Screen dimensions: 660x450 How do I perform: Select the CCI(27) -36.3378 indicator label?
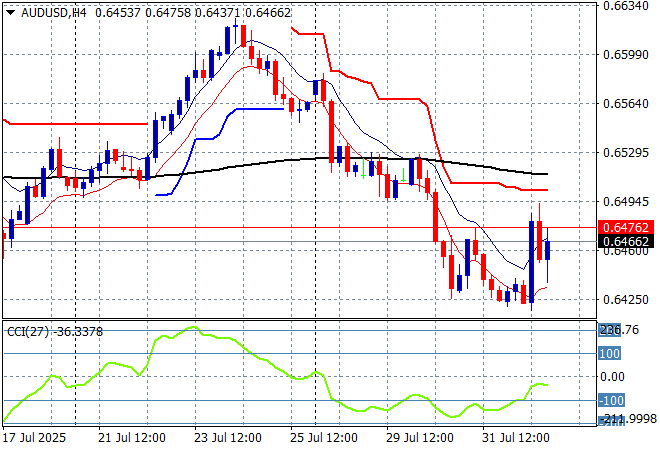point(55,332)
